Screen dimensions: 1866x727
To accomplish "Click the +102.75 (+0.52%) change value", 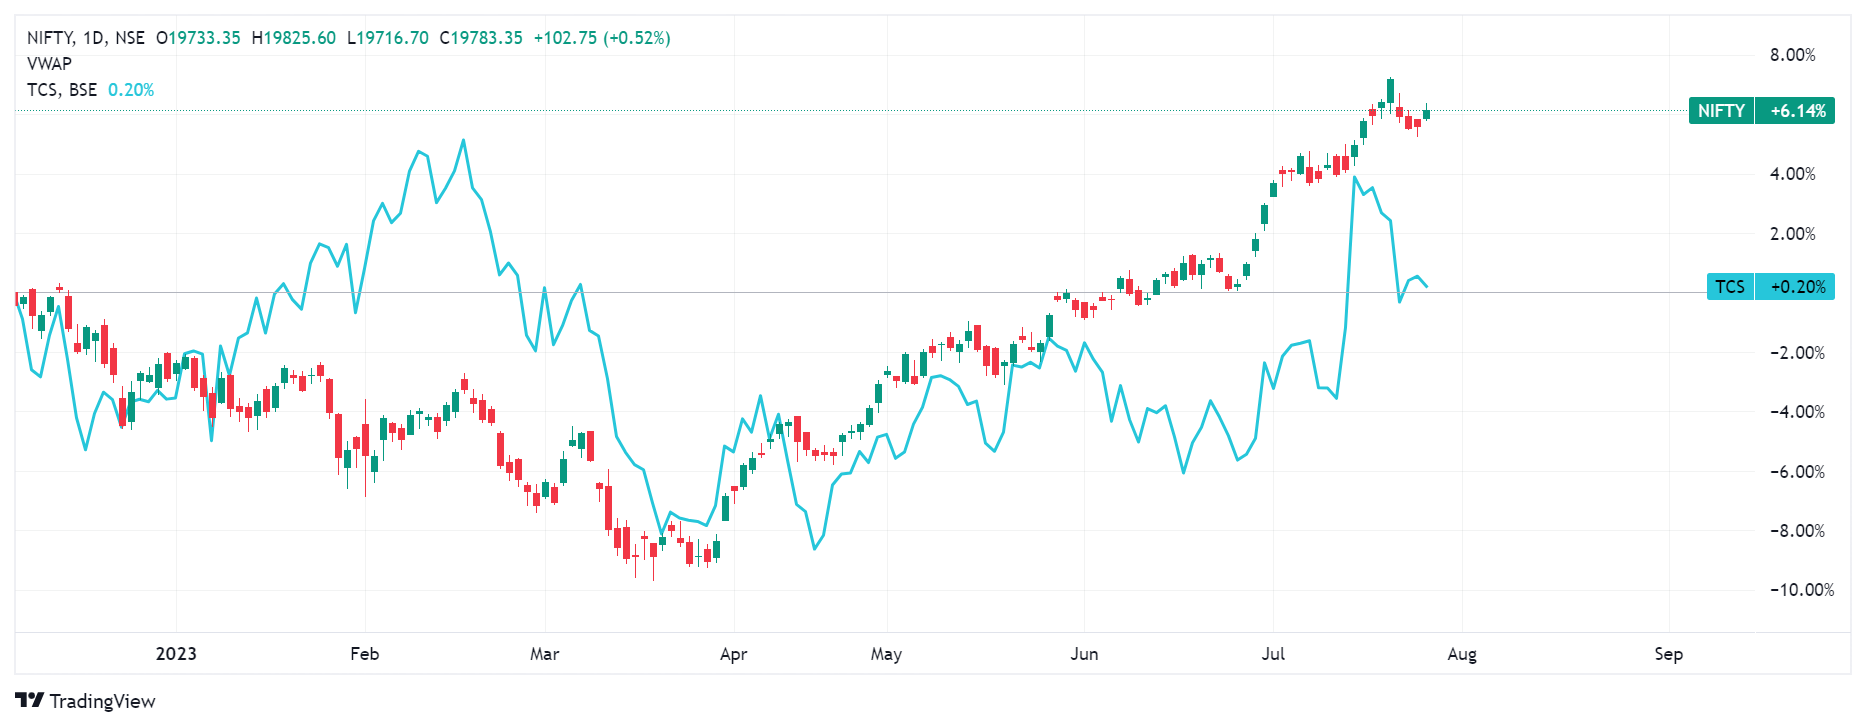I will coord(601,38).
